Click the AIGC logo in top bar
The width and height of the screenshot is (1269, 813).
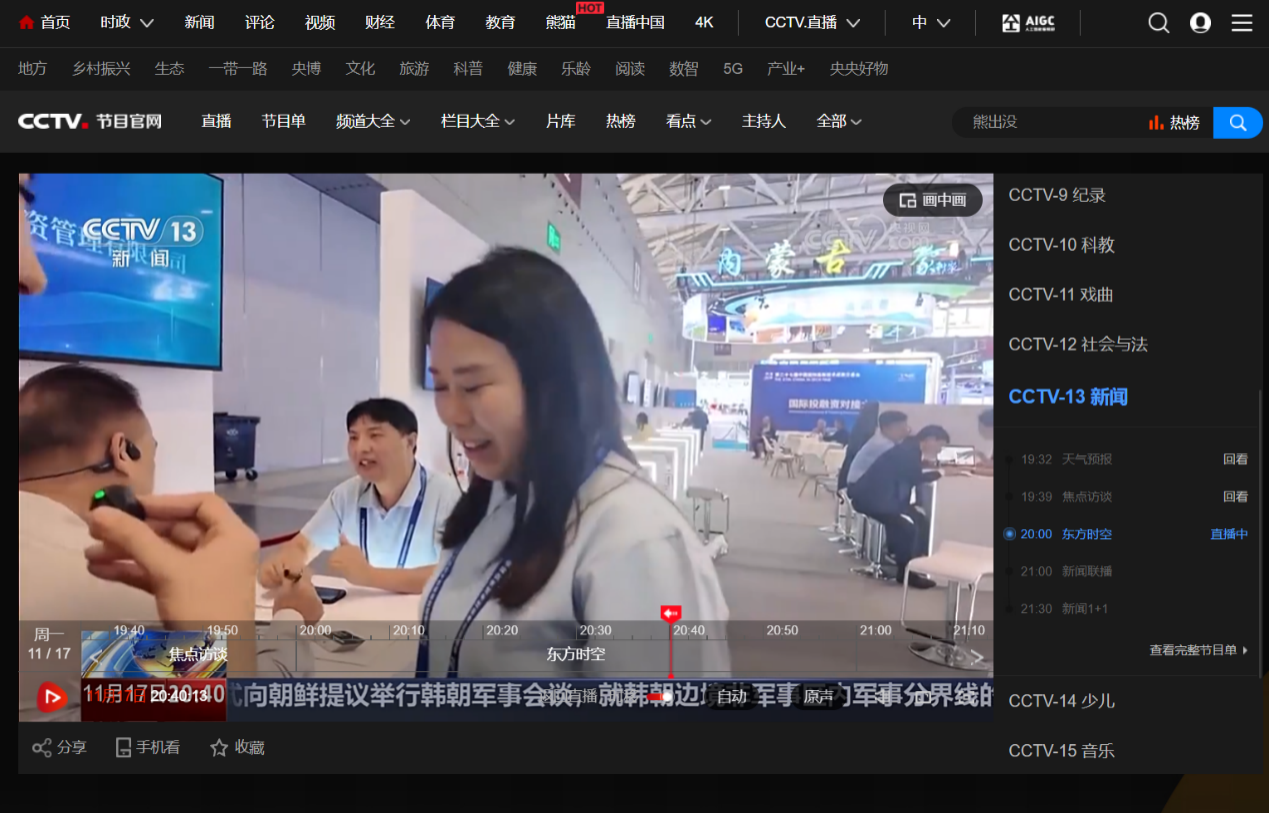coord(1028,23)
